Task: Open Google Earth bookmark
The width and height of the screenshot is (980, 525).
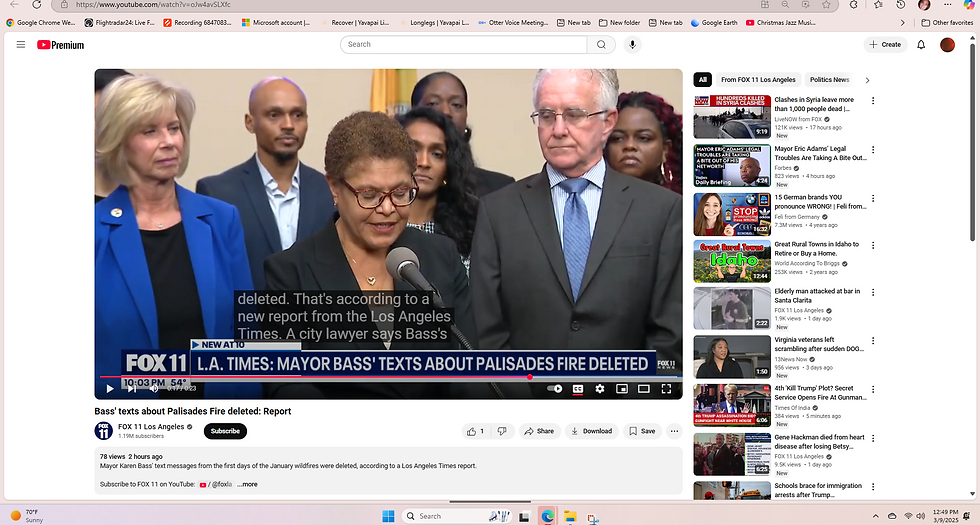Action: pyautogui.click(x=714, y=22)
